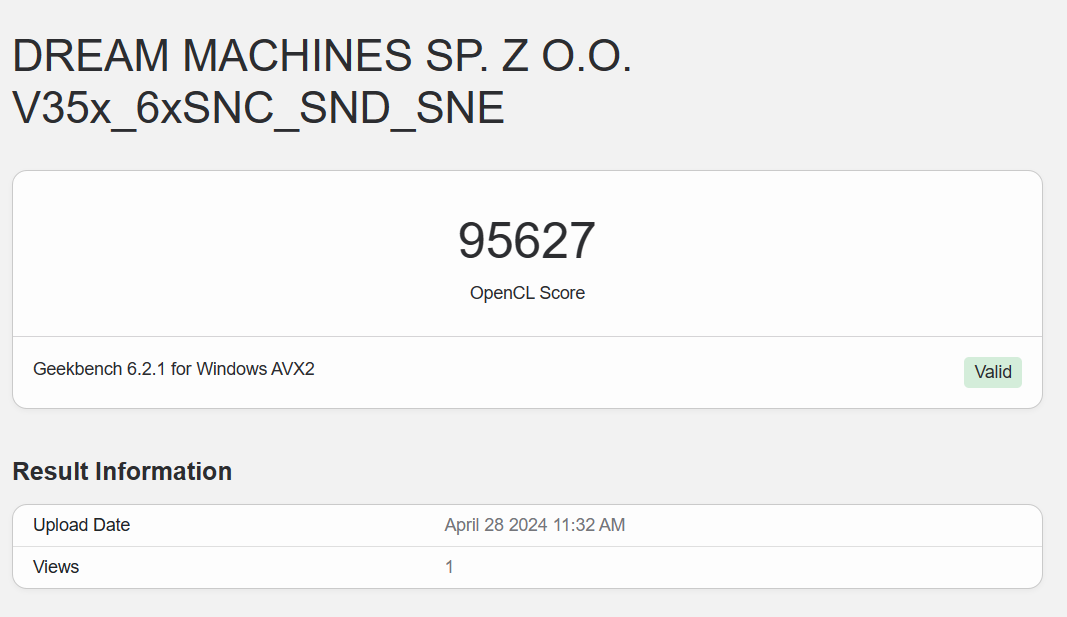Click the 11:32 AM upload time

(590, 525)
